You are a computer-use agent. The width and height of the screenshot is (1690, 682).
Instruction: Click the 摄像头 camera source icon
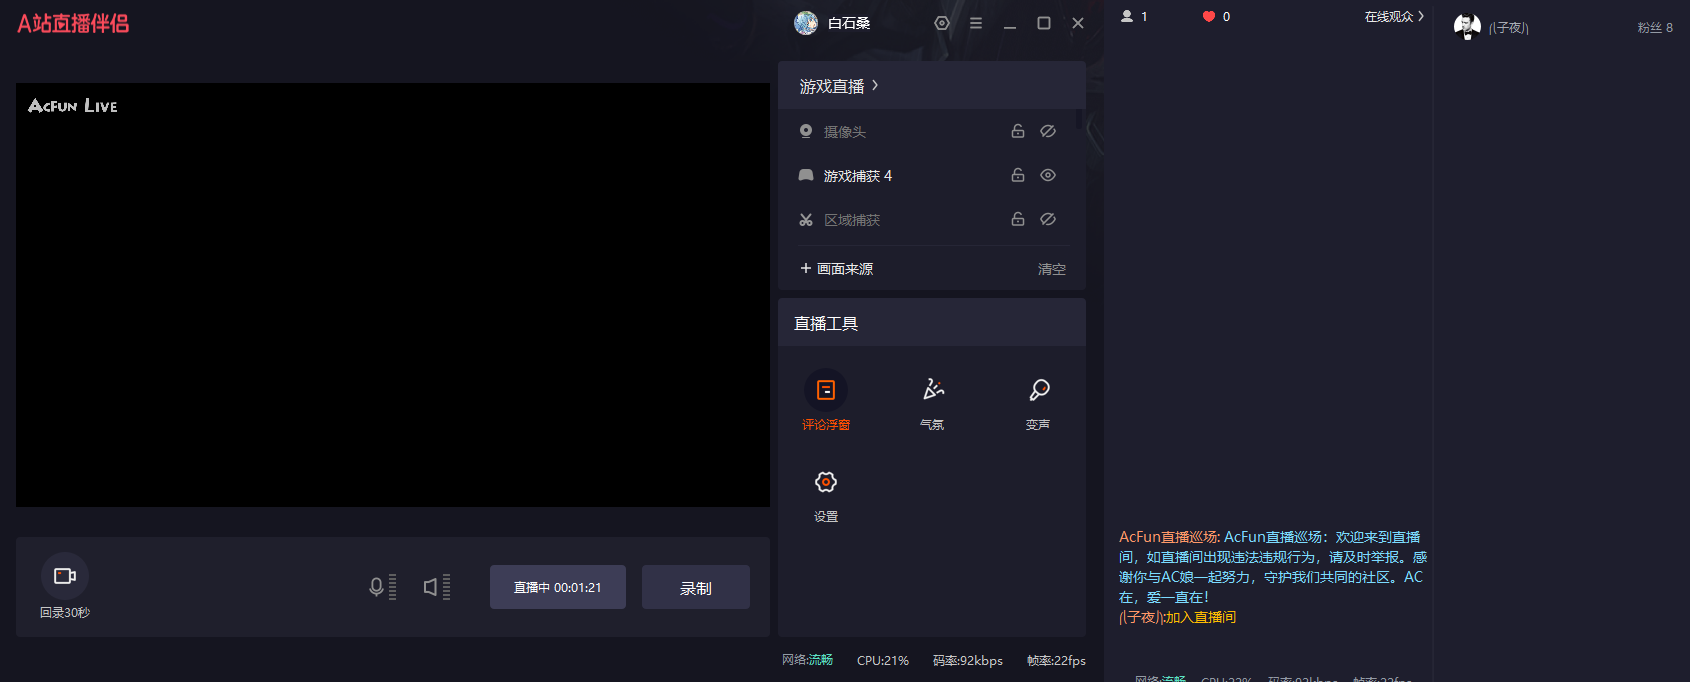click(x=806, y=131)
